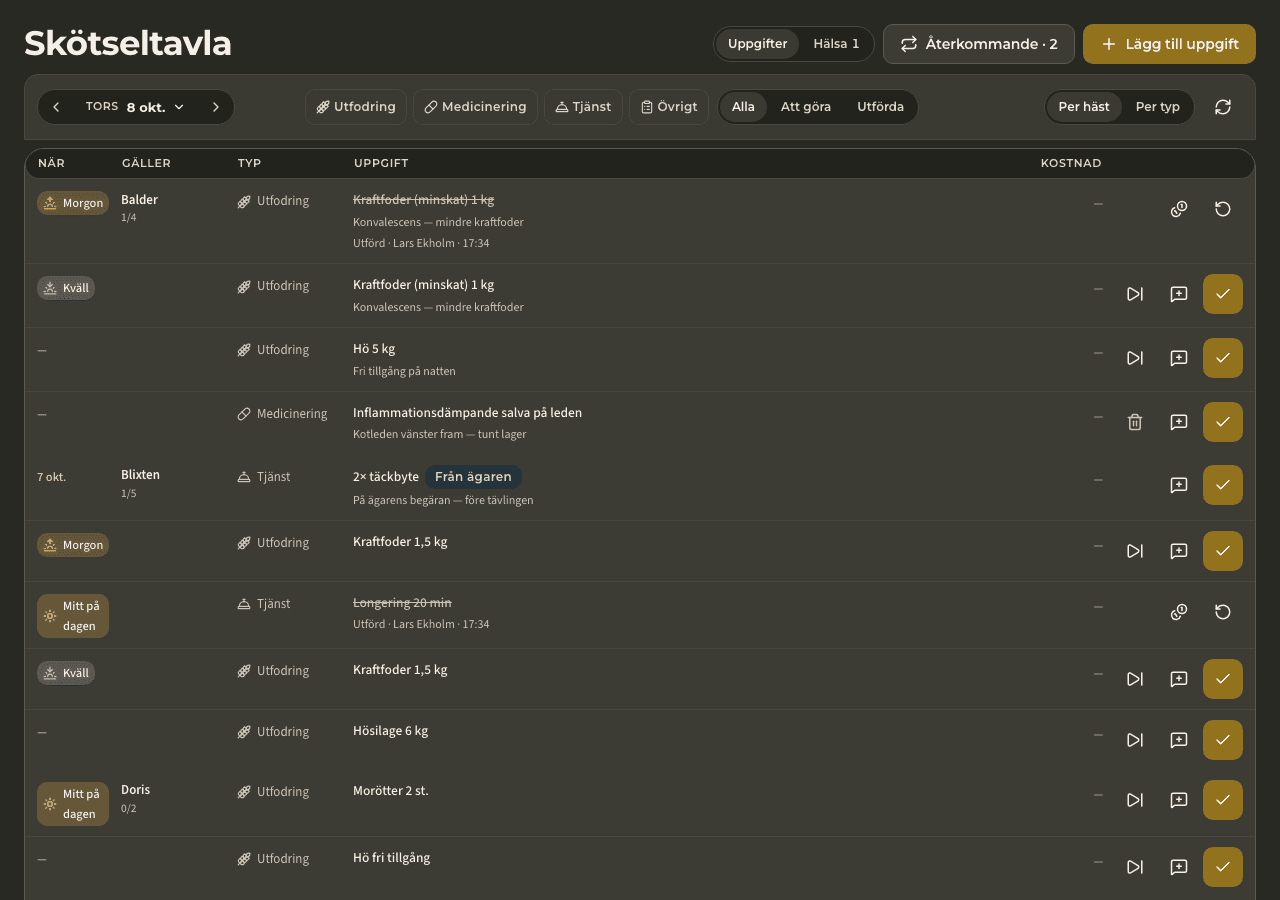Group tasks Per typ

click(1158, 107)
